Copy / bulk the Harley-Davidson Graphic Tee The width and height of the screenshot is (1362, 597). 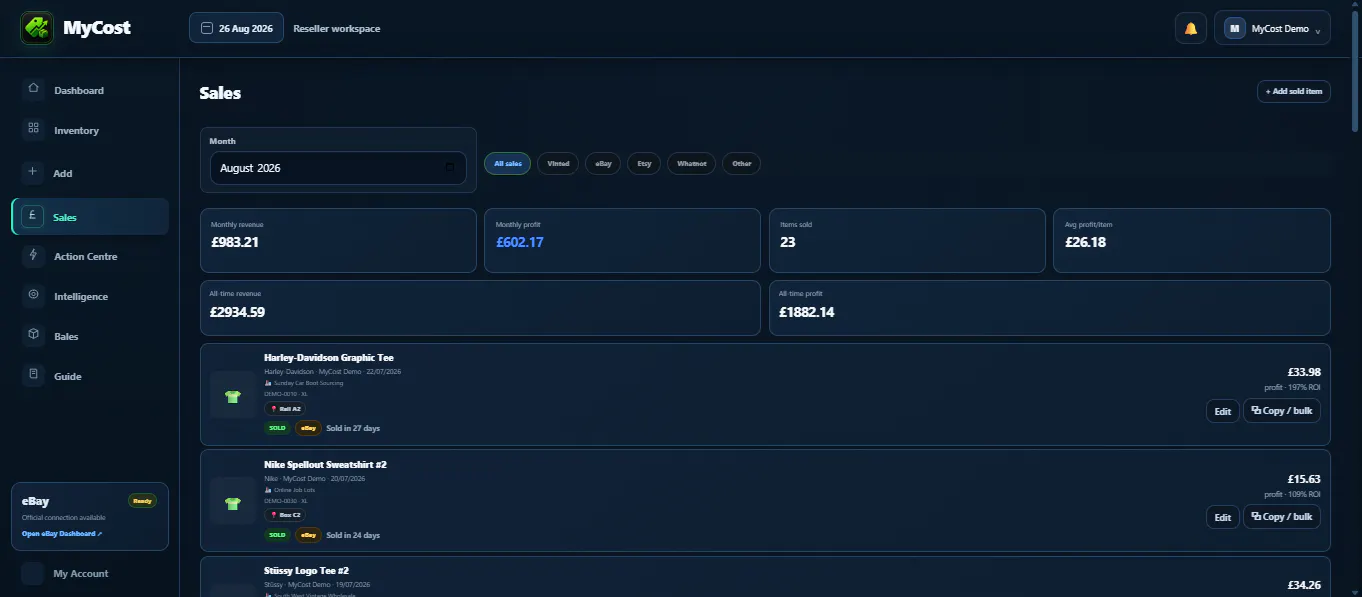[1281, 411]
